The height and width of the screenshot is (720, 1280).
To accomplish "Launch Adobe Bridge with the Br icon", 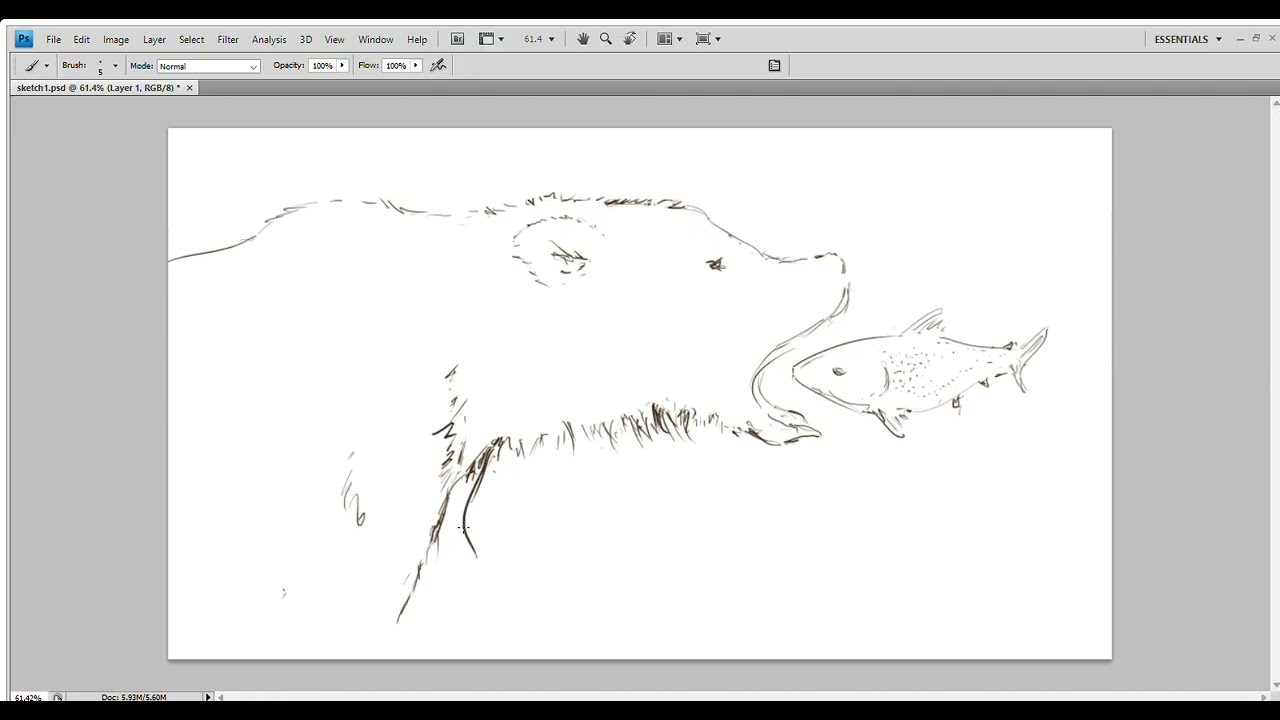I will coord(457,39).
